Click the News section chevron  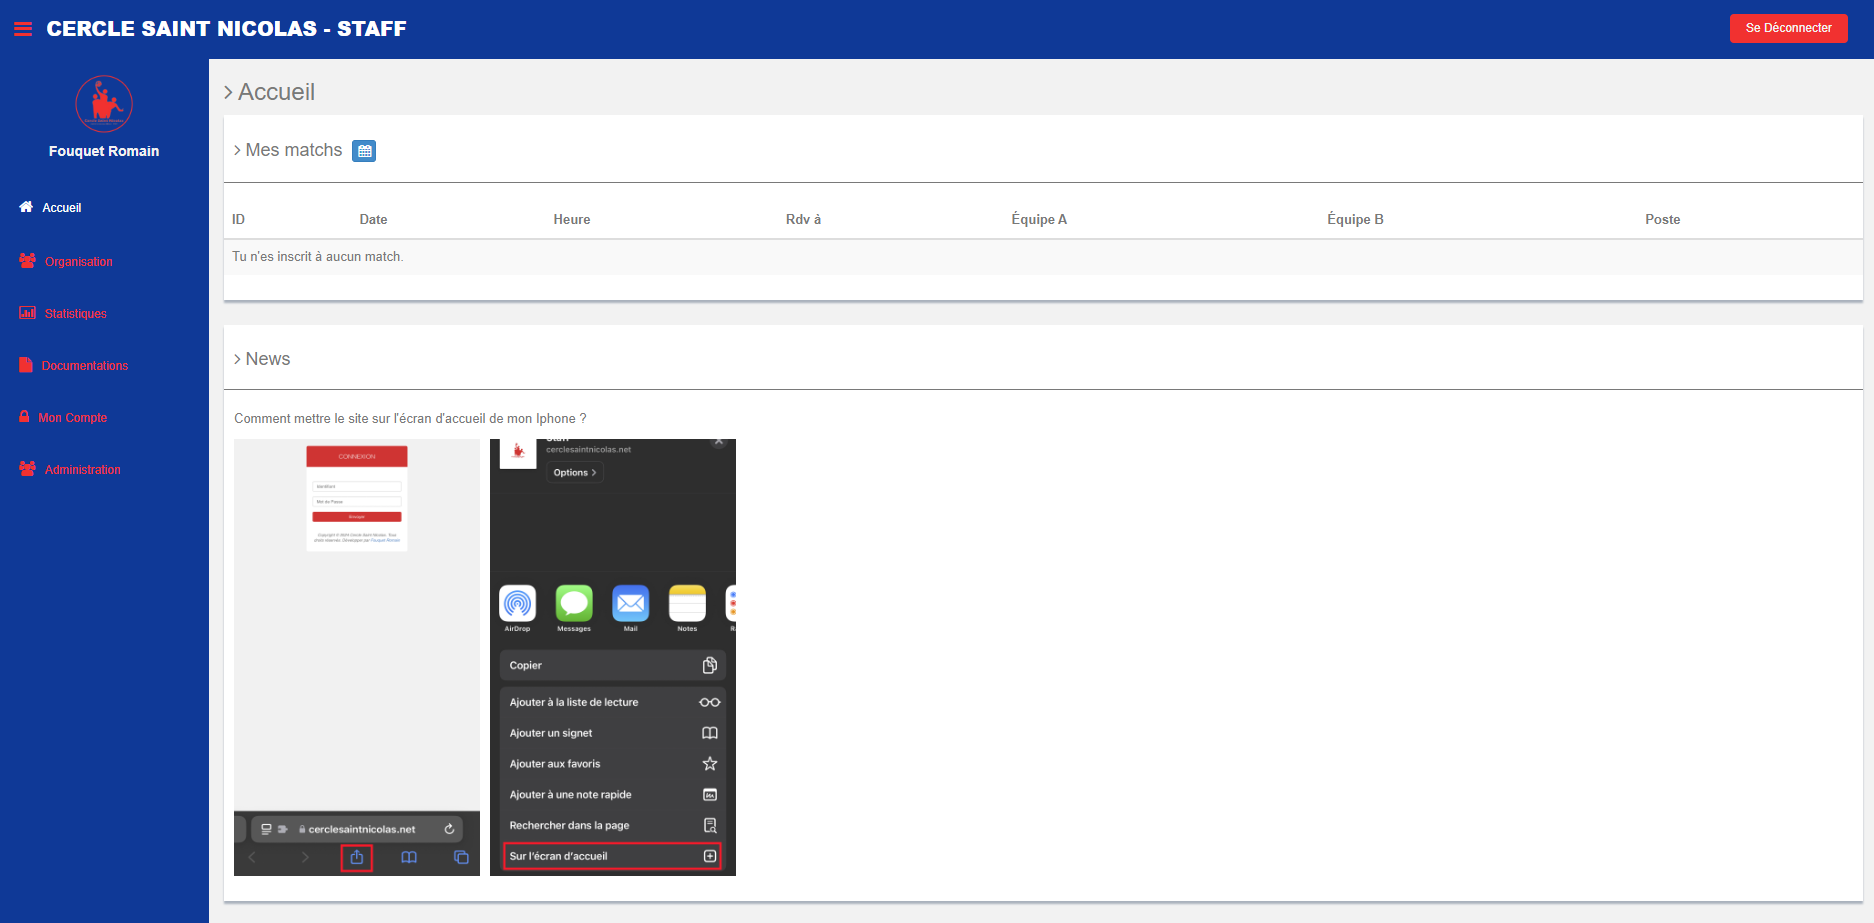[237, 360]
